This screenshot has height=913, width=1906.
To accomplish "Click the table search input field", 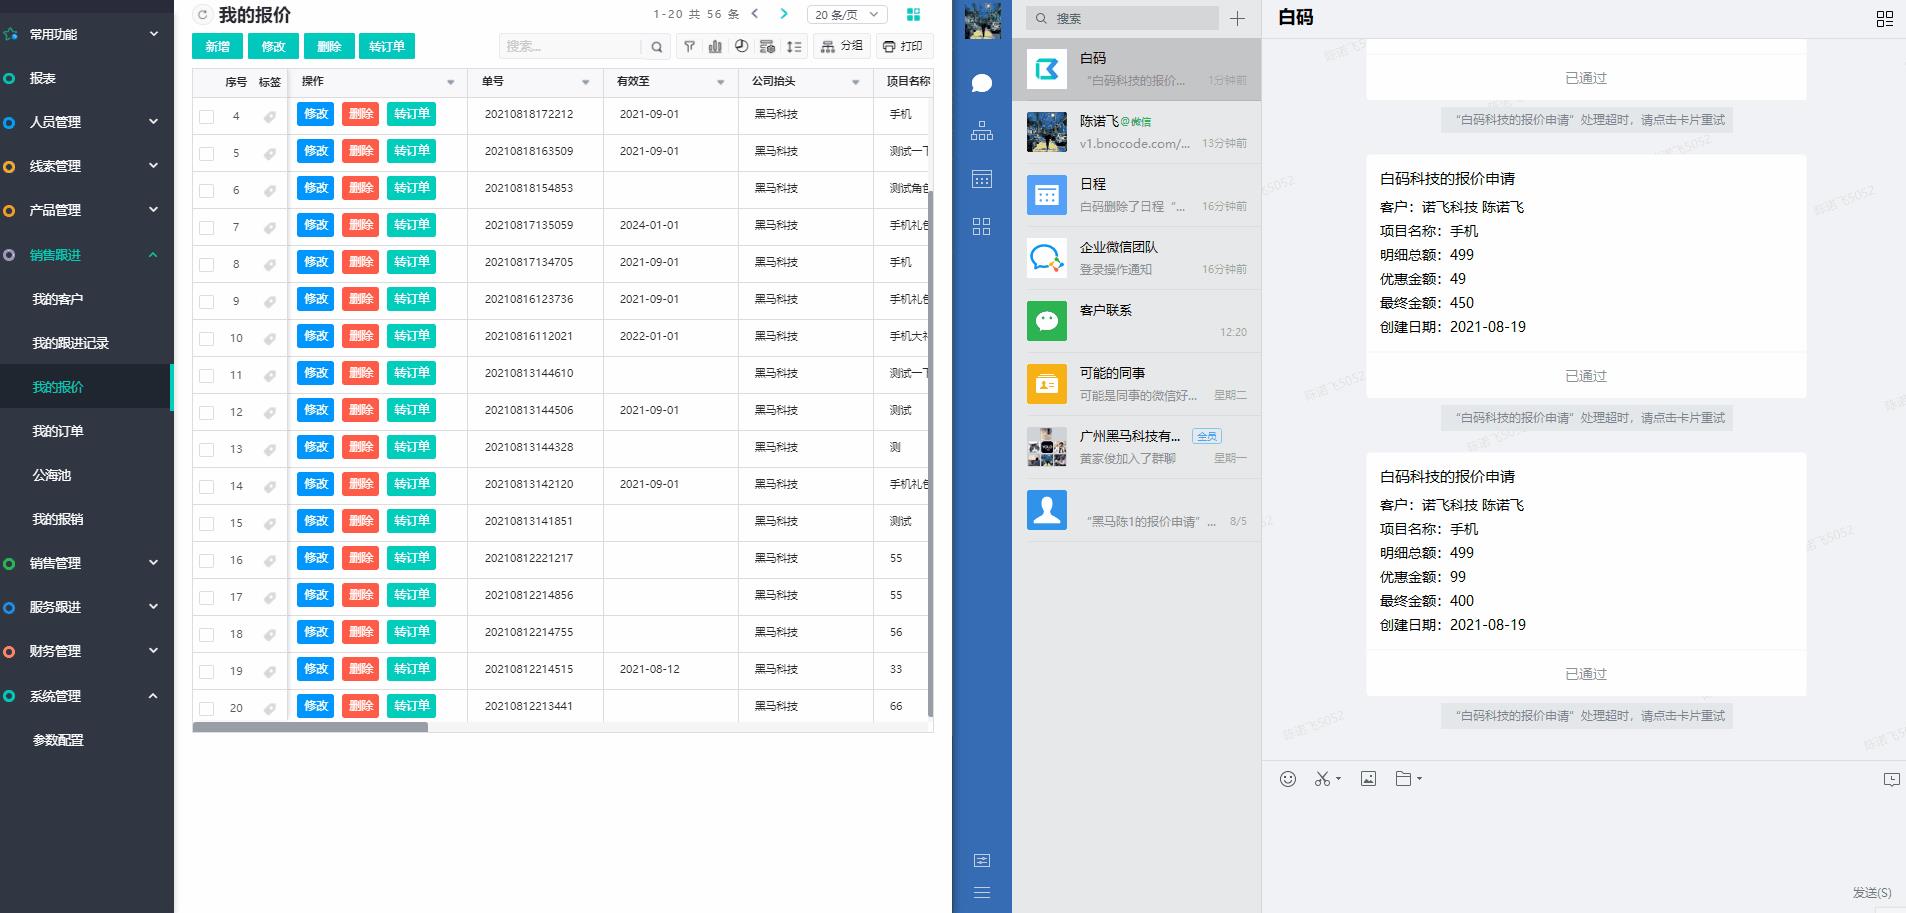I will (570, 46).
